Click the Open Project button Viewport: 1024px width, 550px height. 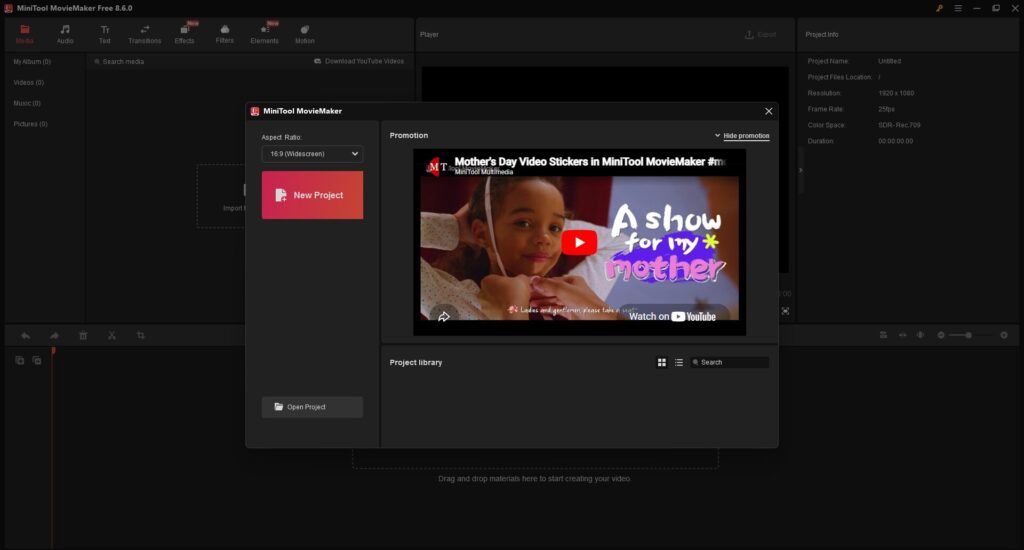312,407
